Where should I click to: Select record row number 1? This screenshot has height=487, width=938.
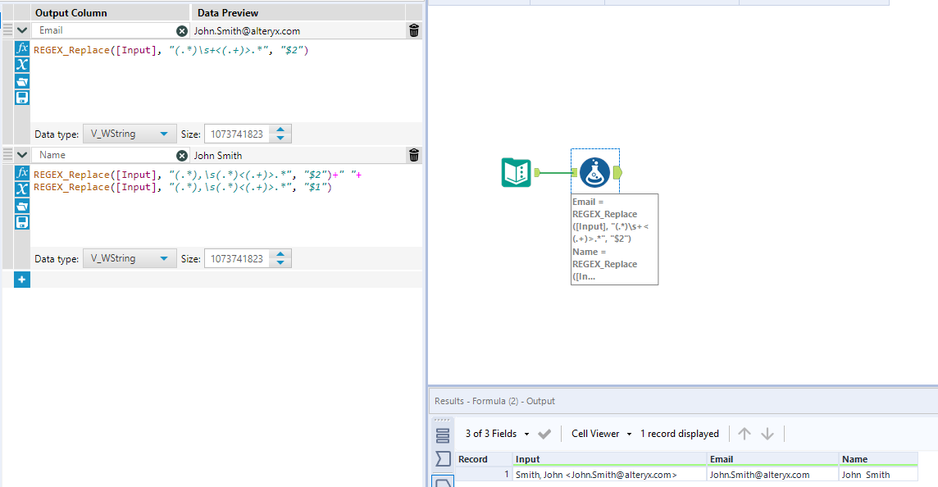(x=484, y=474)
